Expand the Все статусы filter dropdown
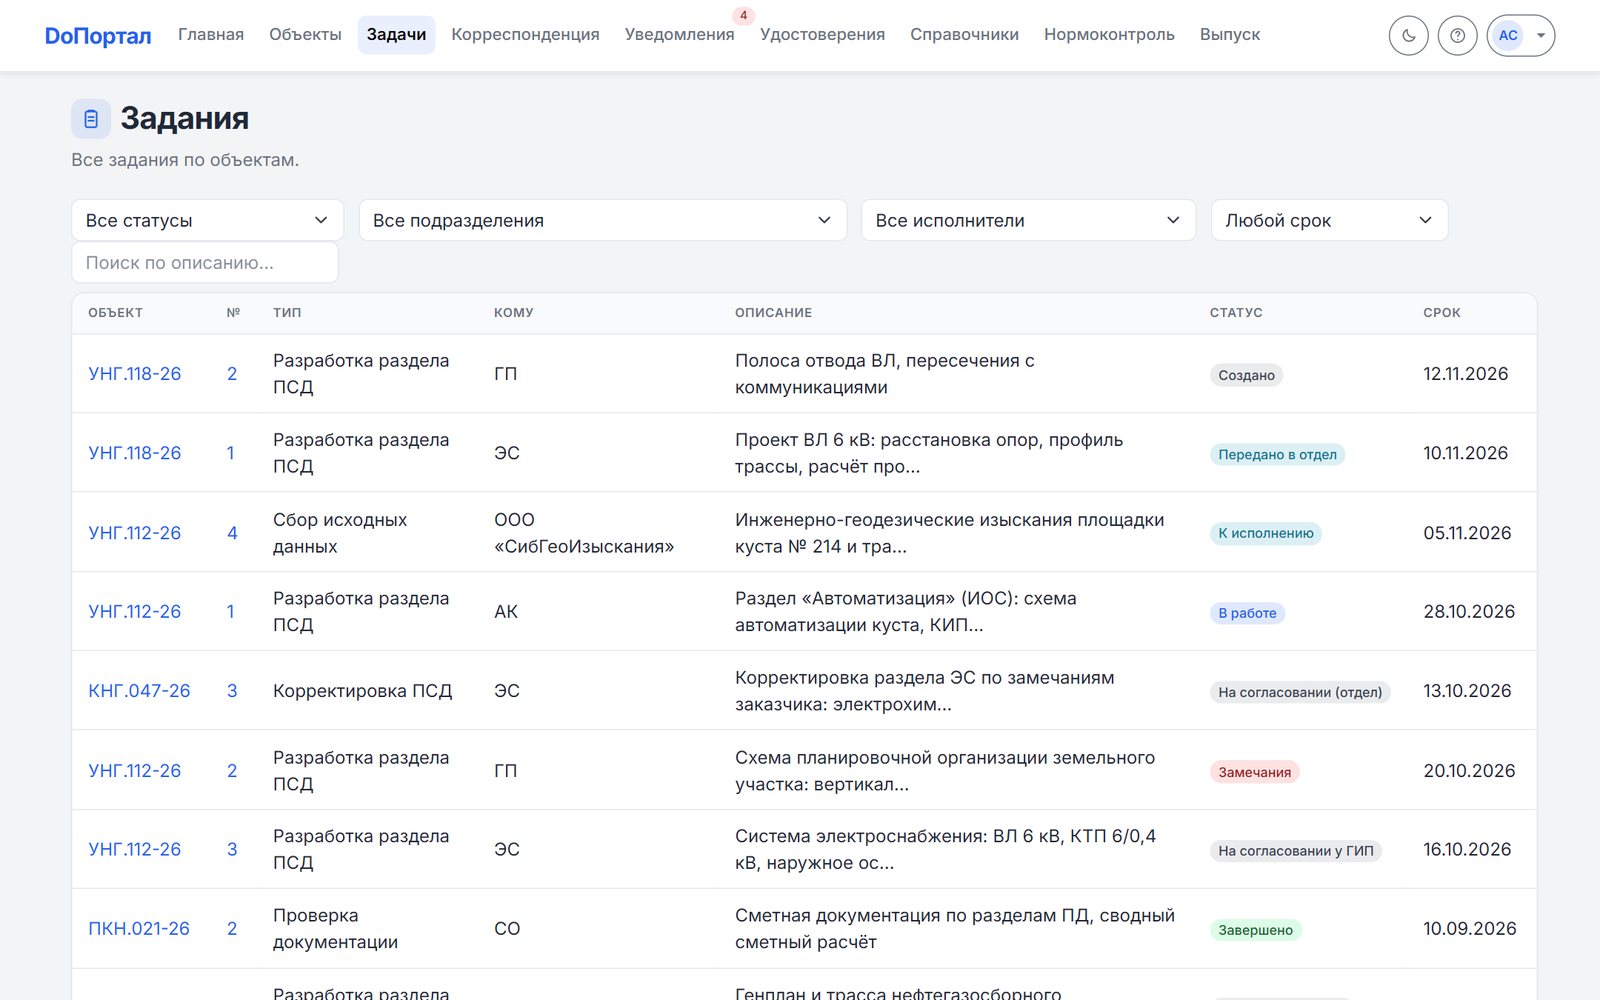The image size is (1600, 1000). tap(208, 220)
